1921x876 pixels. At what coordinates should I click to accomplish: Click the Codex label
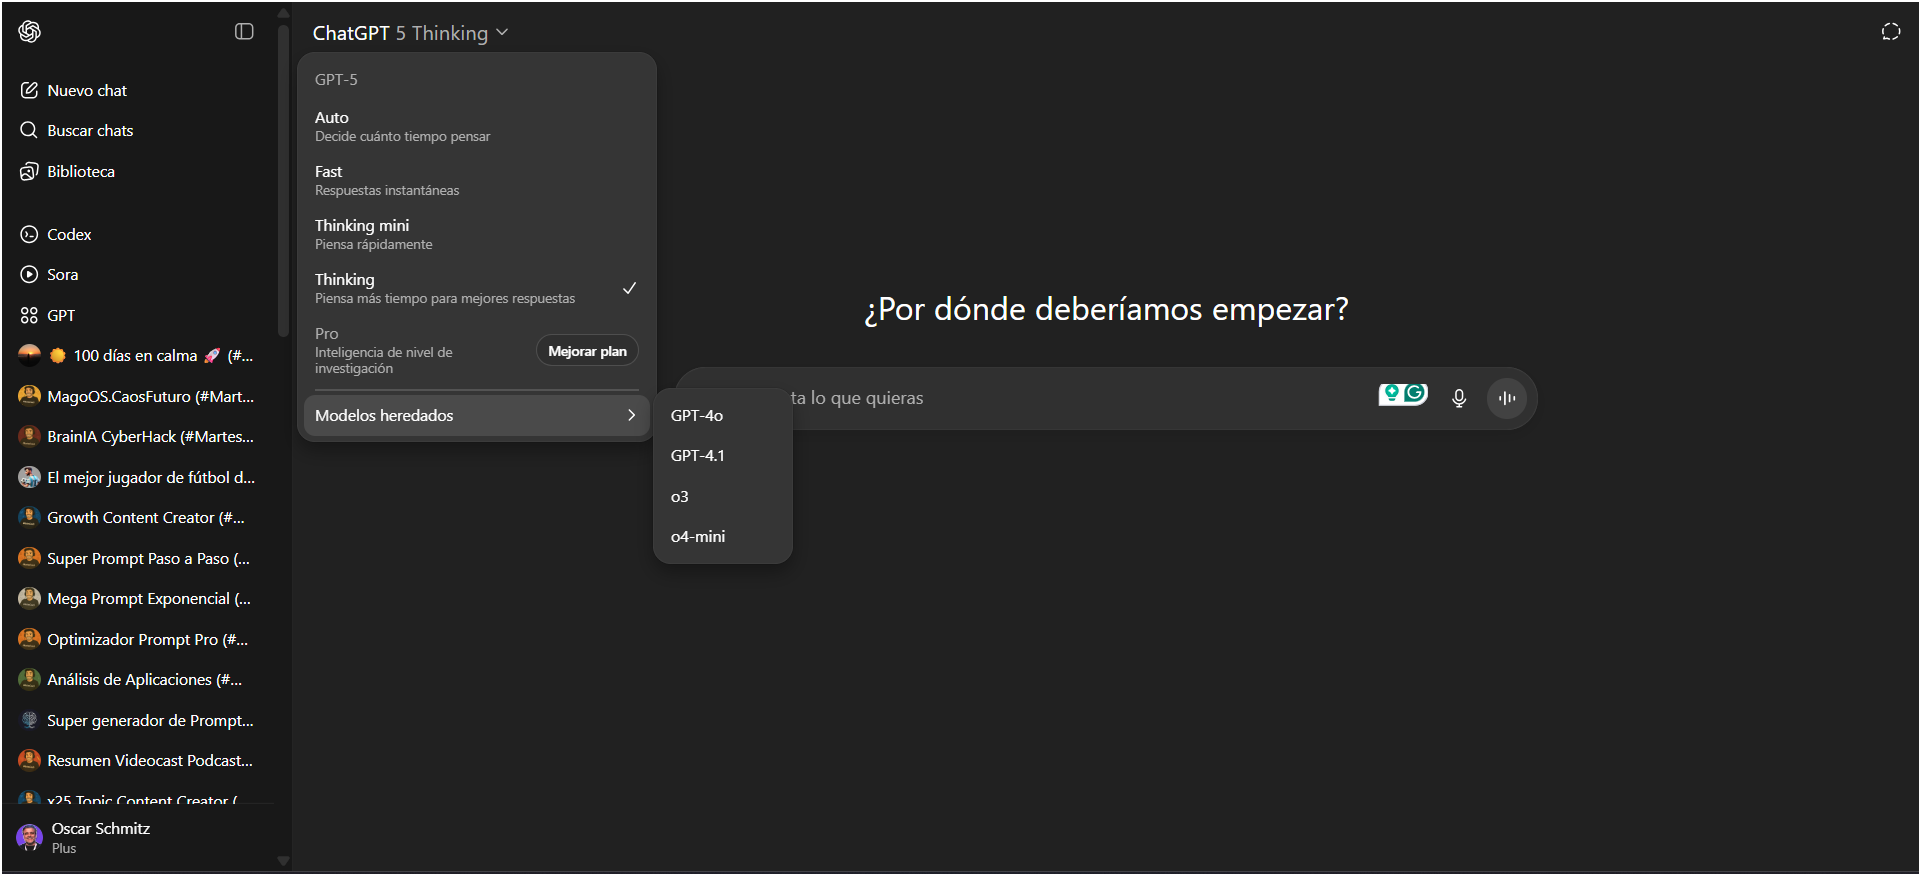[69, 234]
